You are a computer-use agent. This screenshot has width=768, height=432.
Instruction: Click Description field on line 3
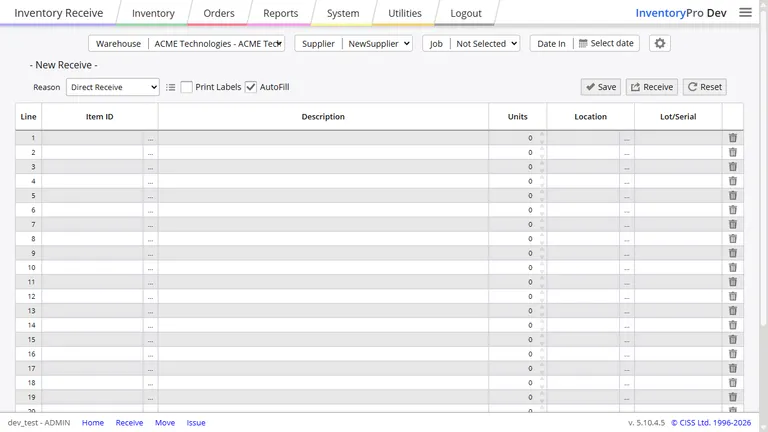coord(323,167)
